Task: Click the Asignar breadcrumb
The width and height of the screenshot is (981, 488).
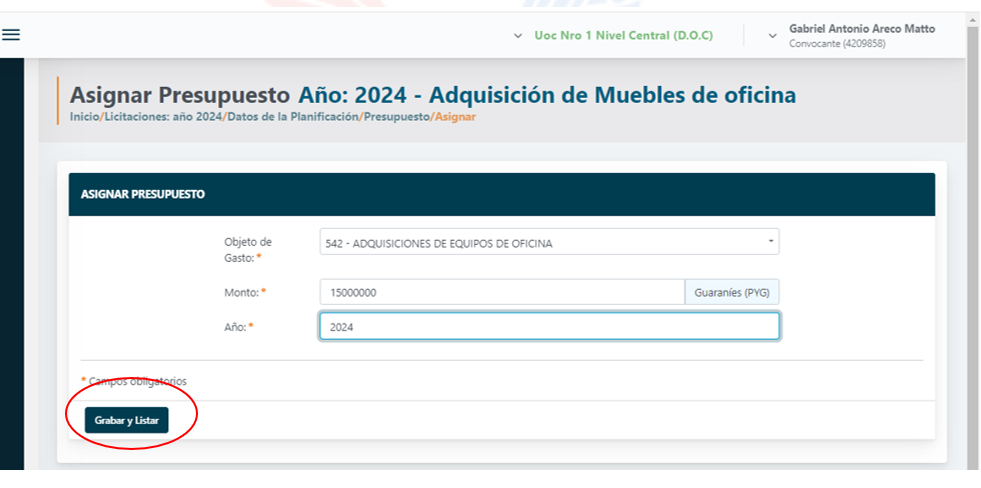Action: pyautogui.click(x=455, y=117)
